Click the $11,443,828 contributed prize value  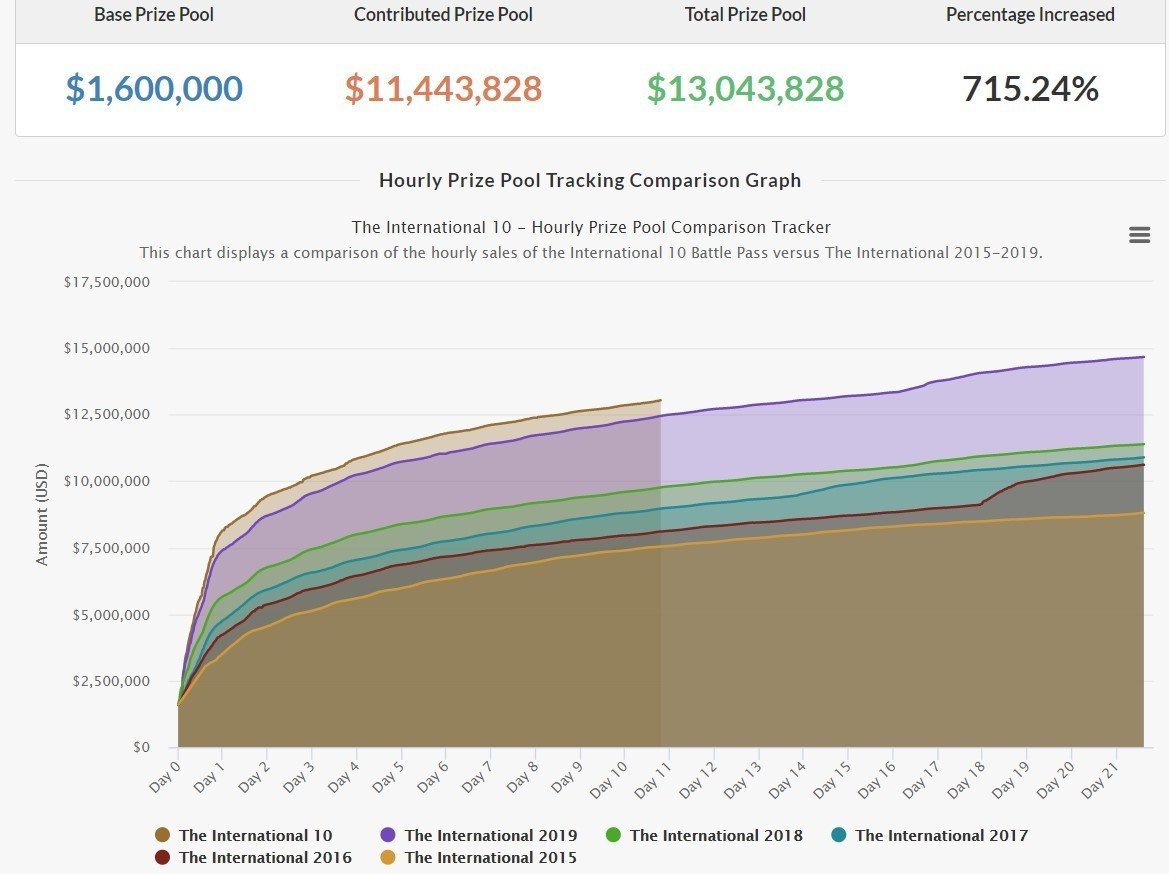tap(444, 88)
